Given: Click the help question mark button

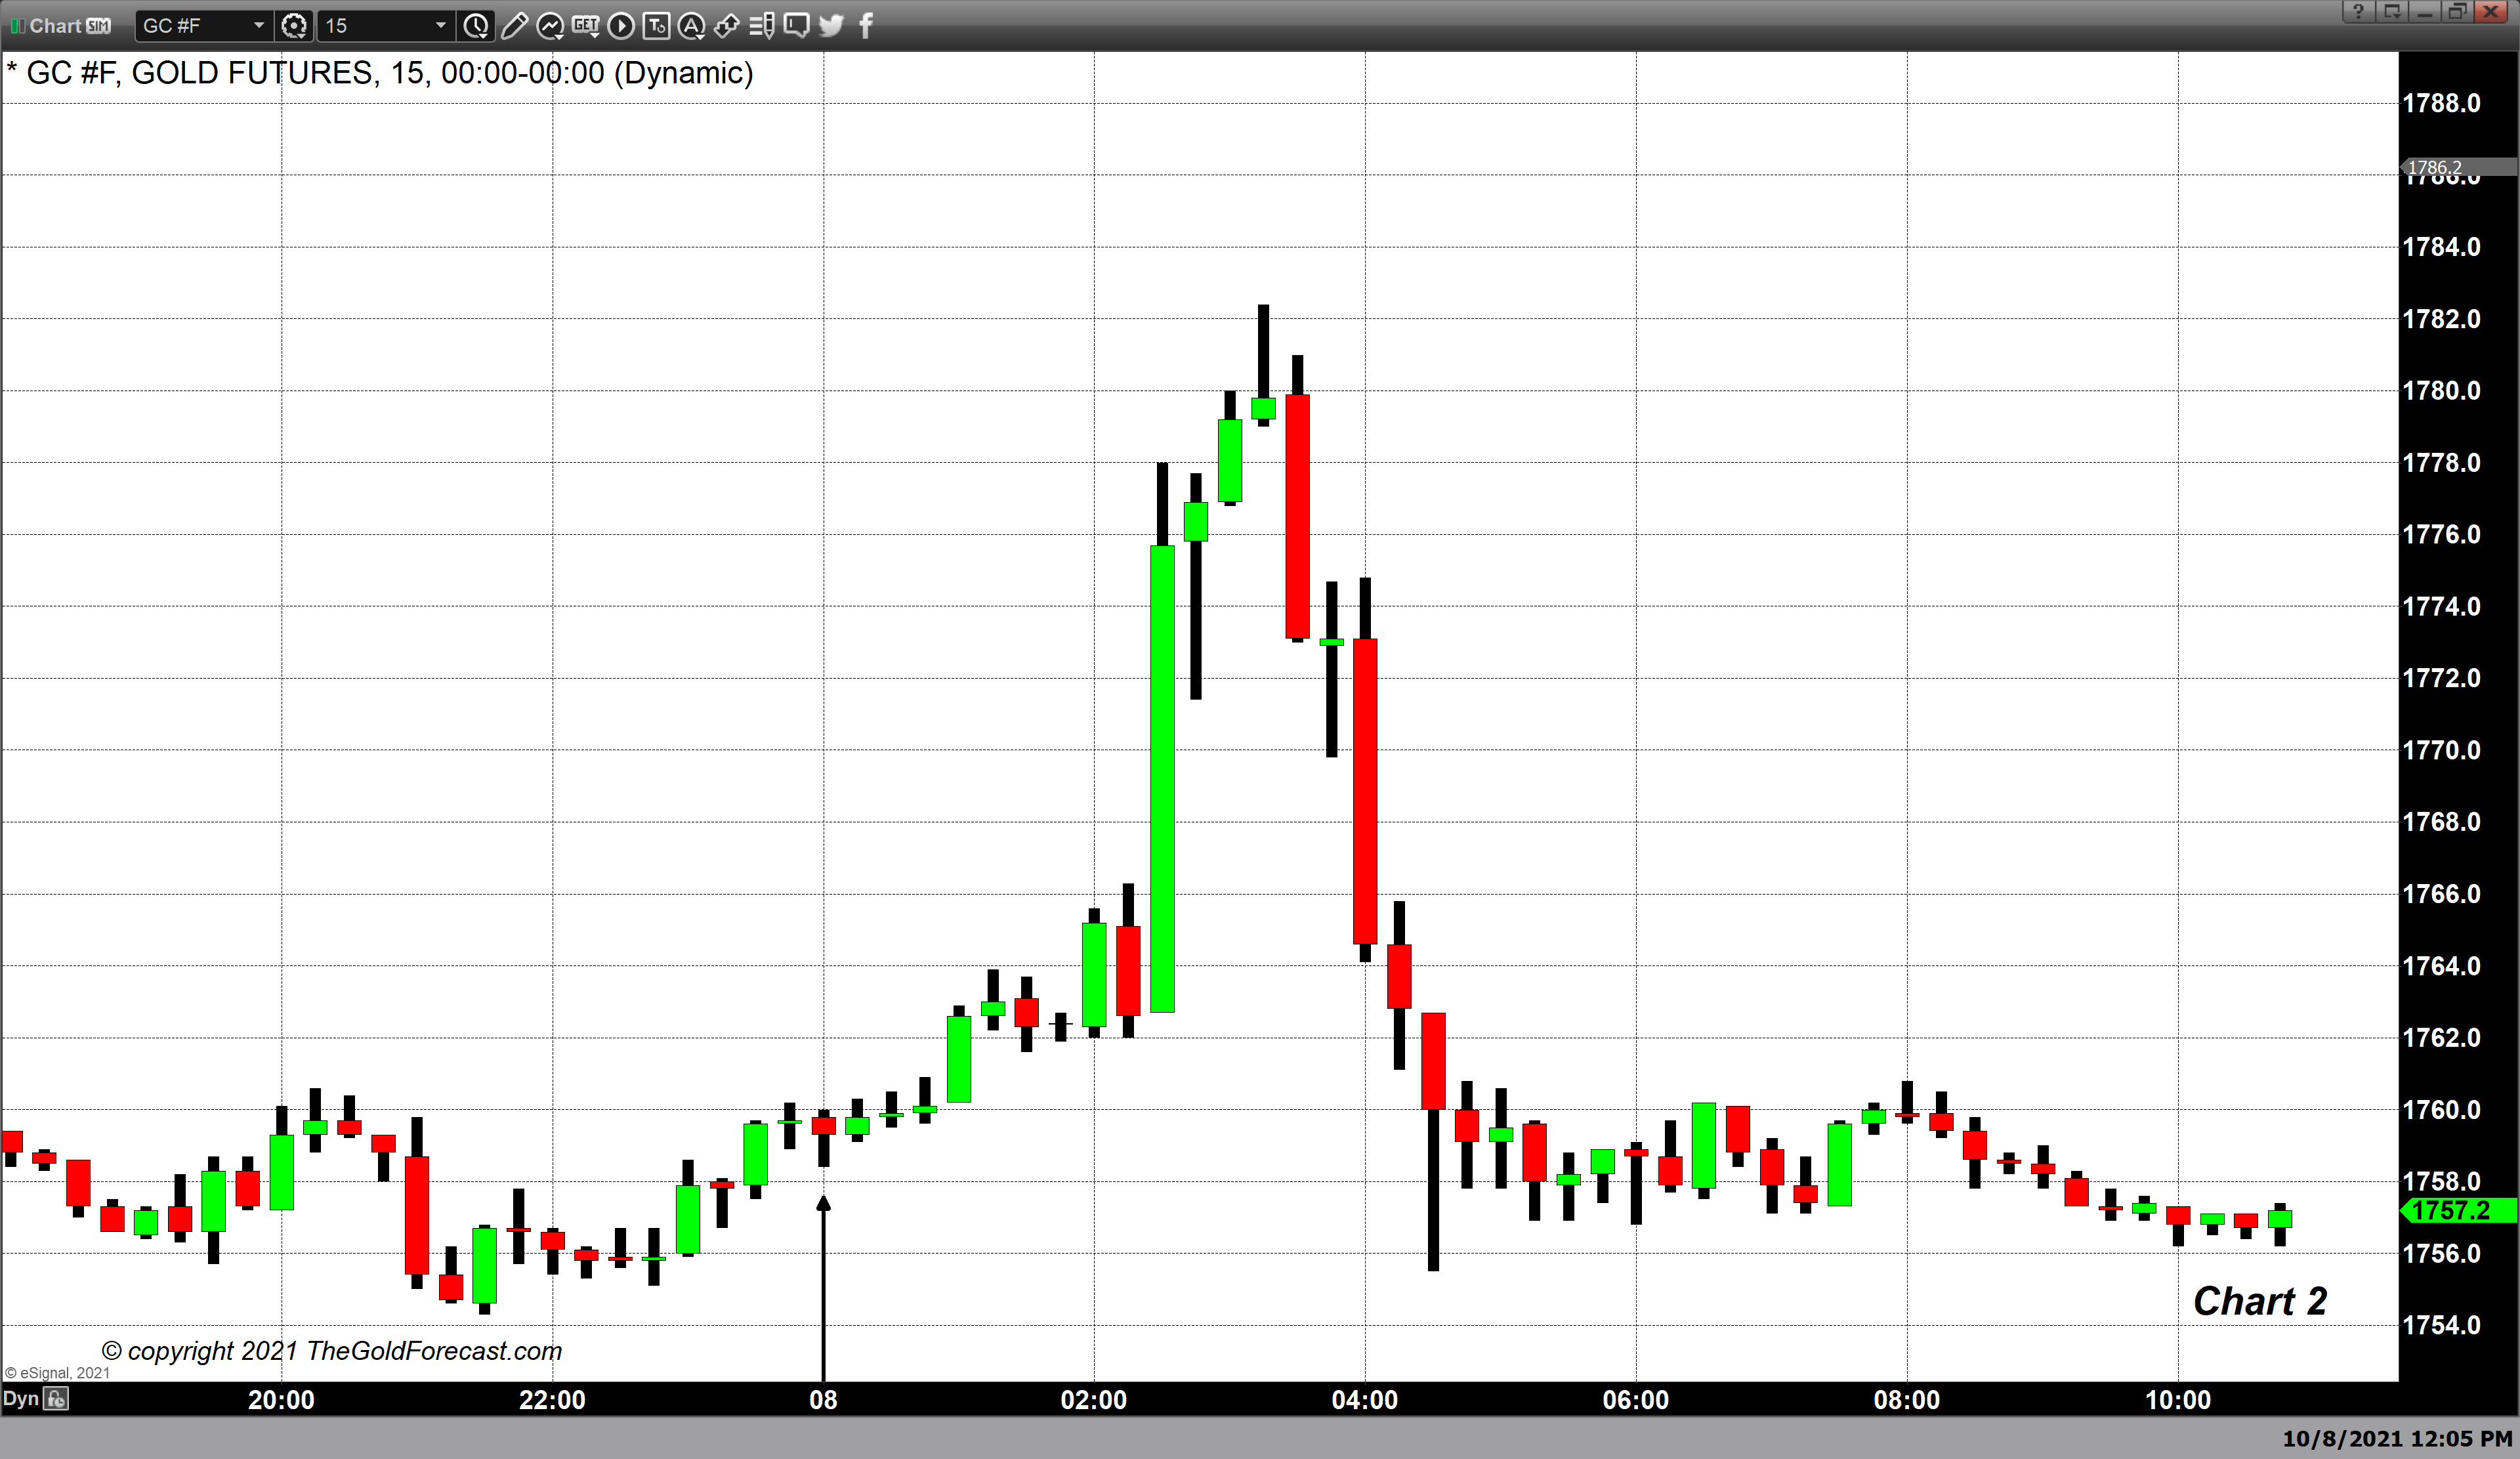Looking at the screenshot, I should point(2358,12).
